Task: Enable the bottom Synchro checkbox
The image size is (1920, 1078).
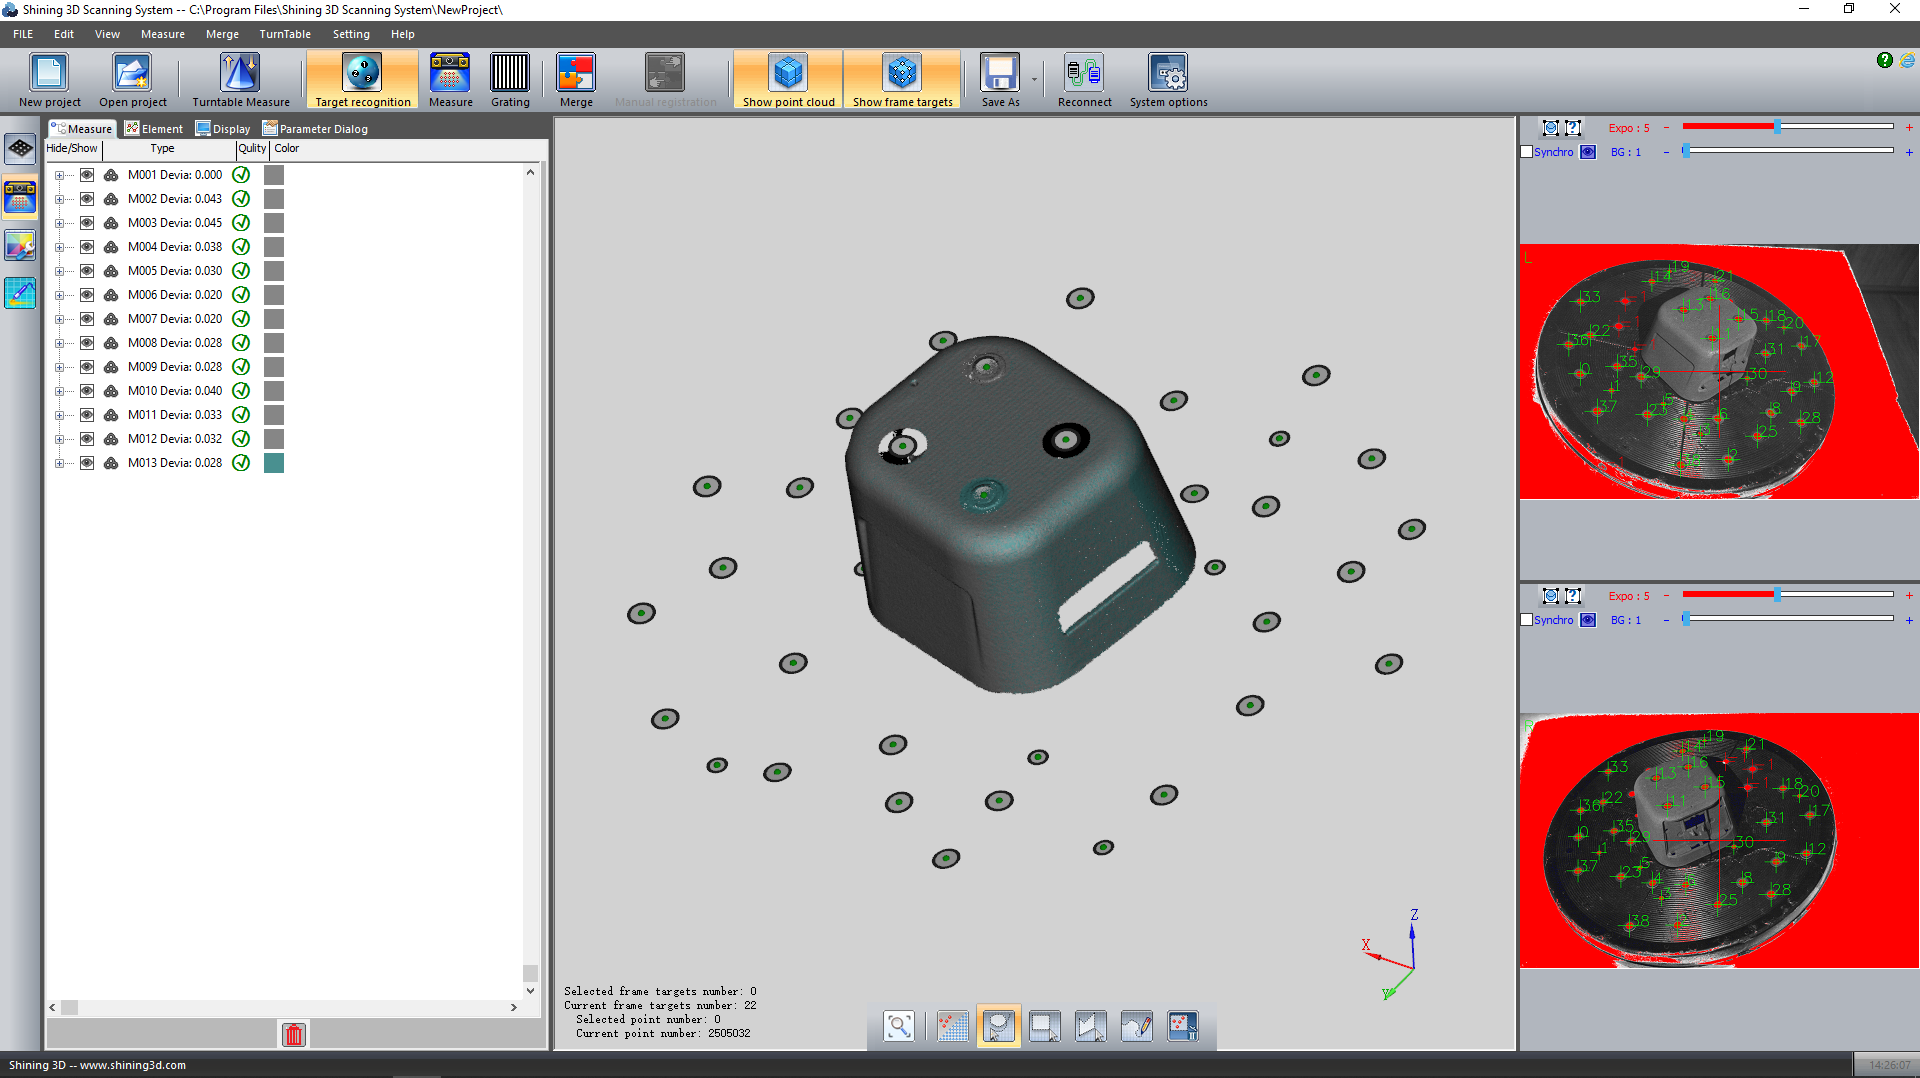Action: 1527,620
